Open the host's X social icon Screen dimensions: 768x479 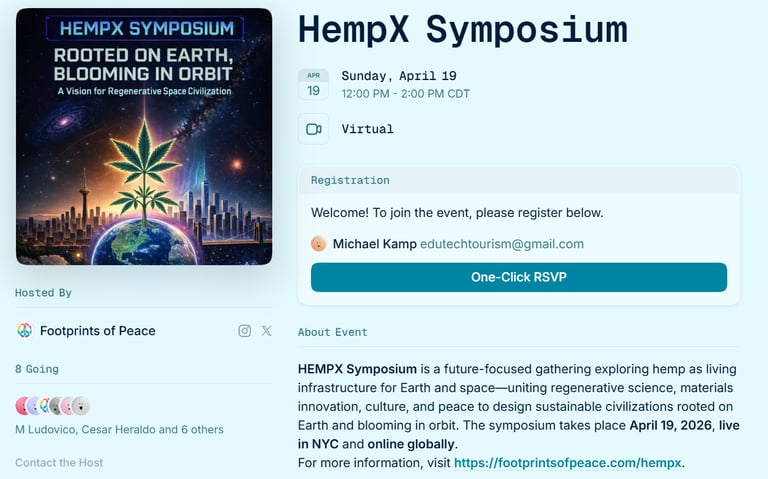[x=266, y=331]
